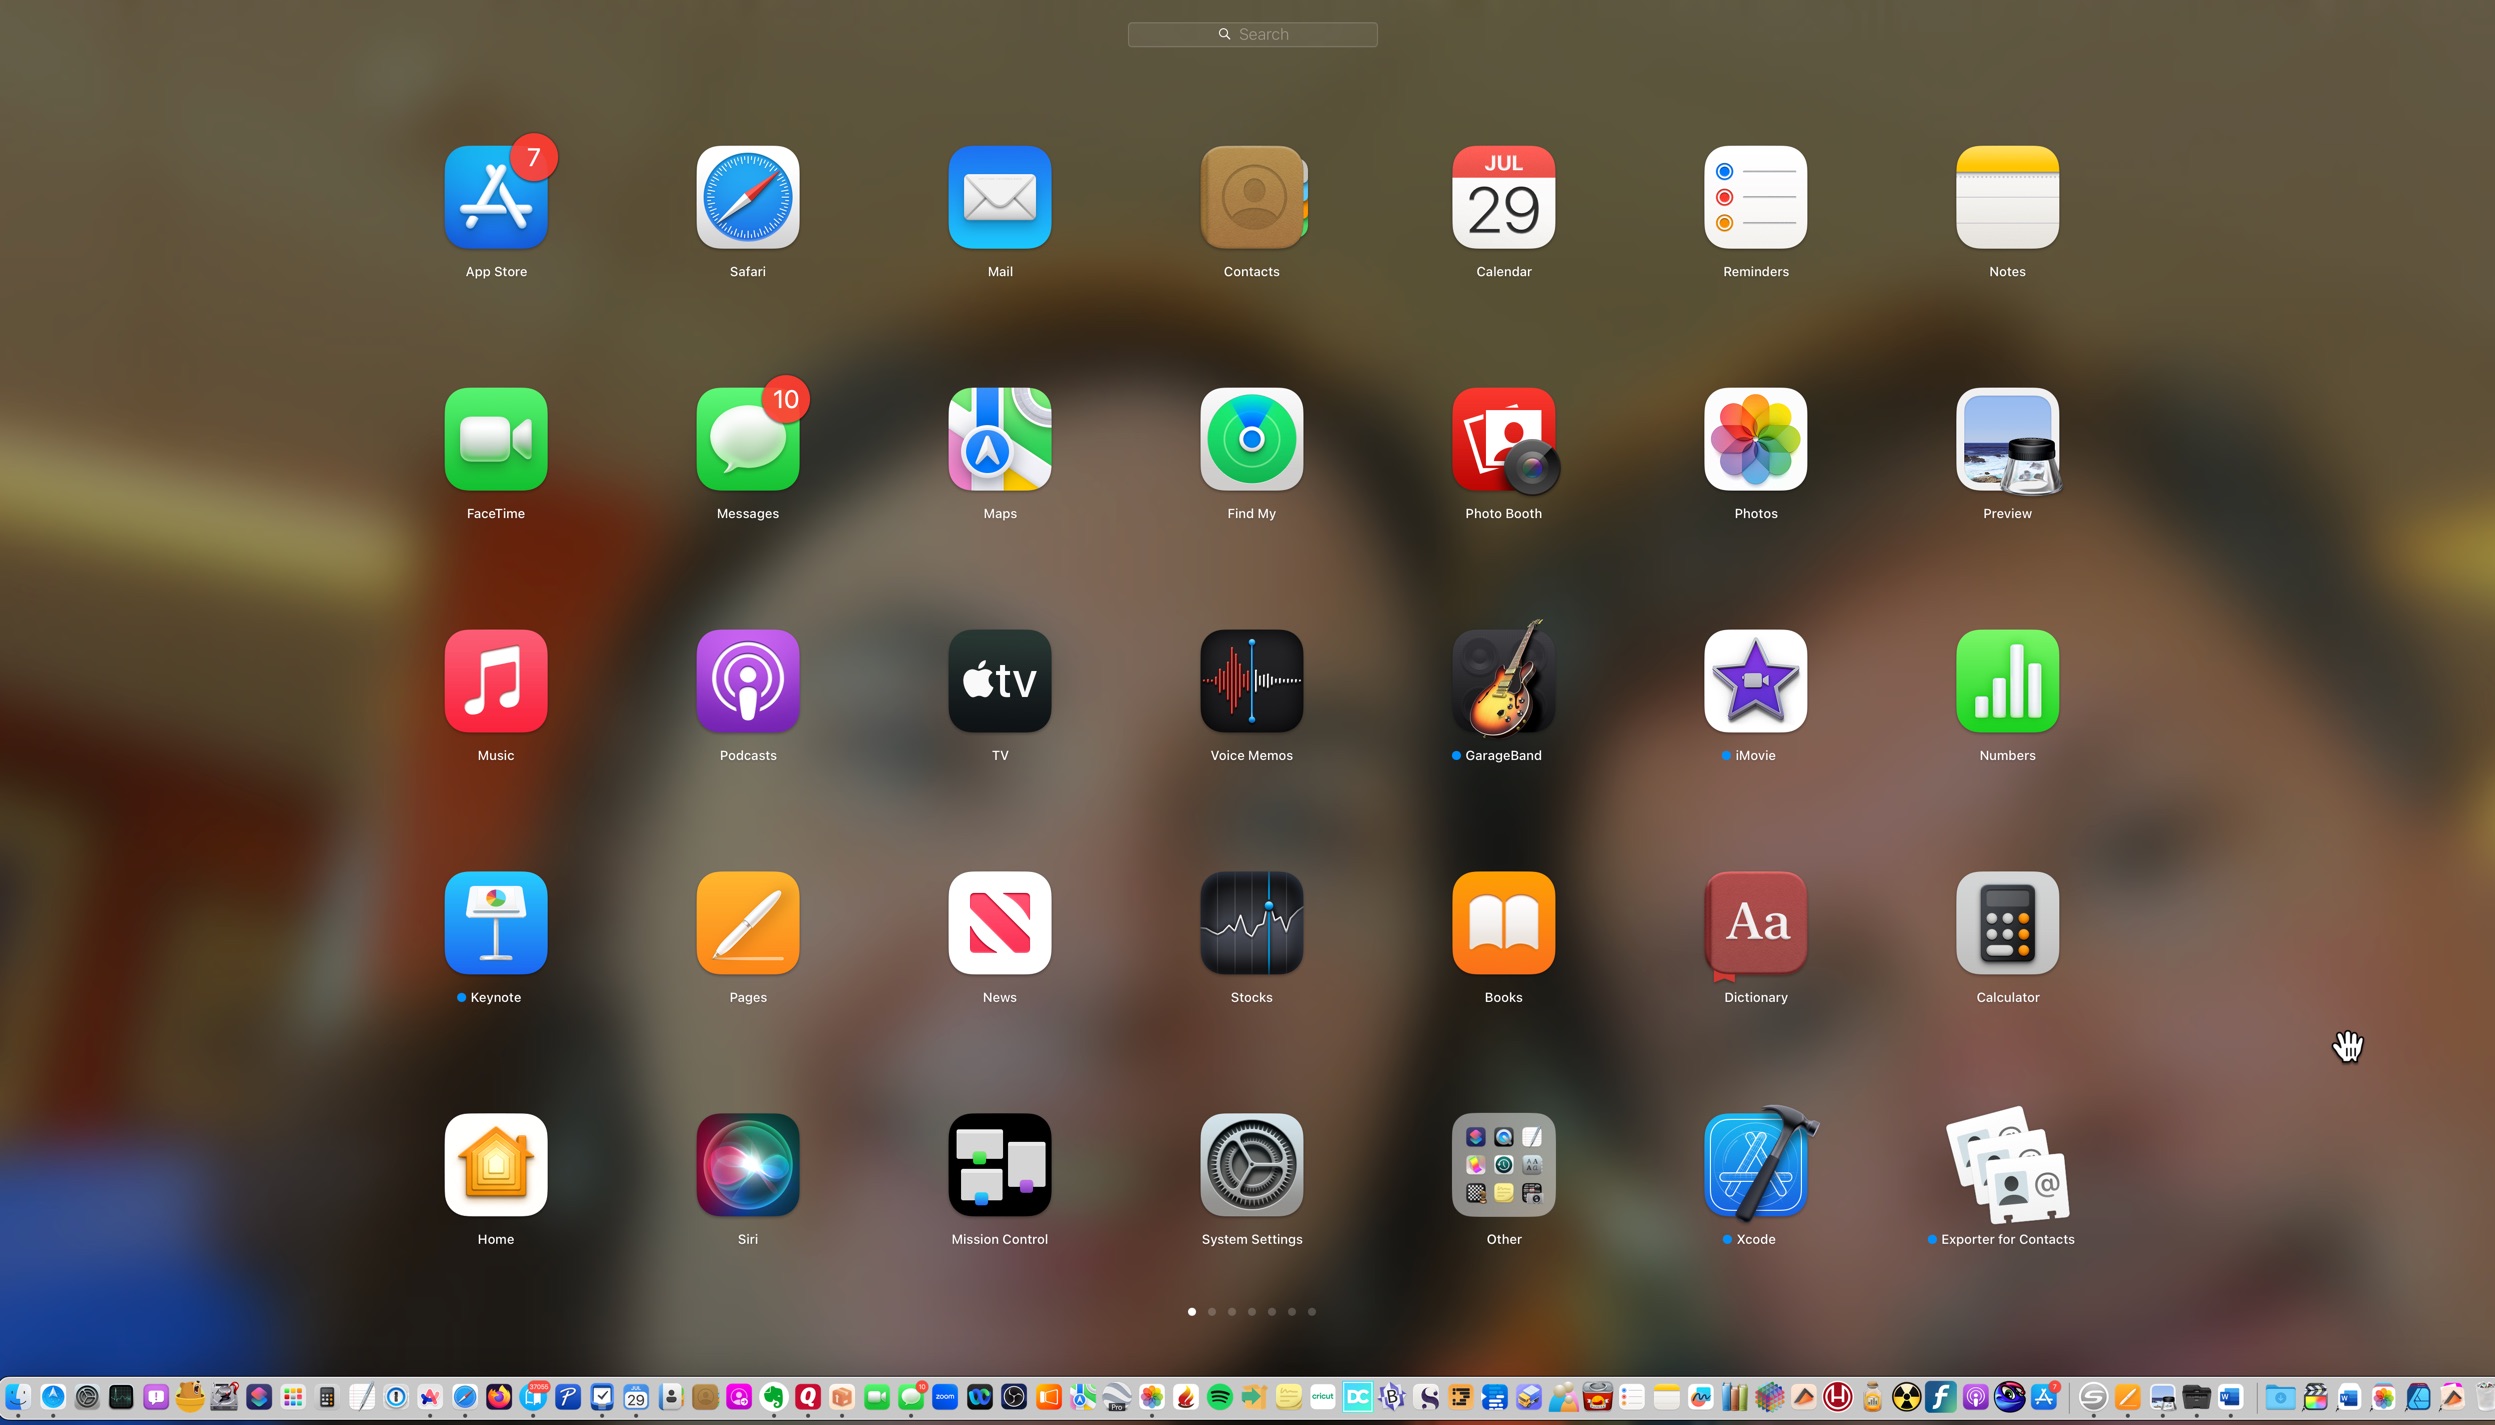The width and height of the screenshot is (2495, 1425).
Task: Open Messages with 10 unread badge
Action: click(747, 439)
